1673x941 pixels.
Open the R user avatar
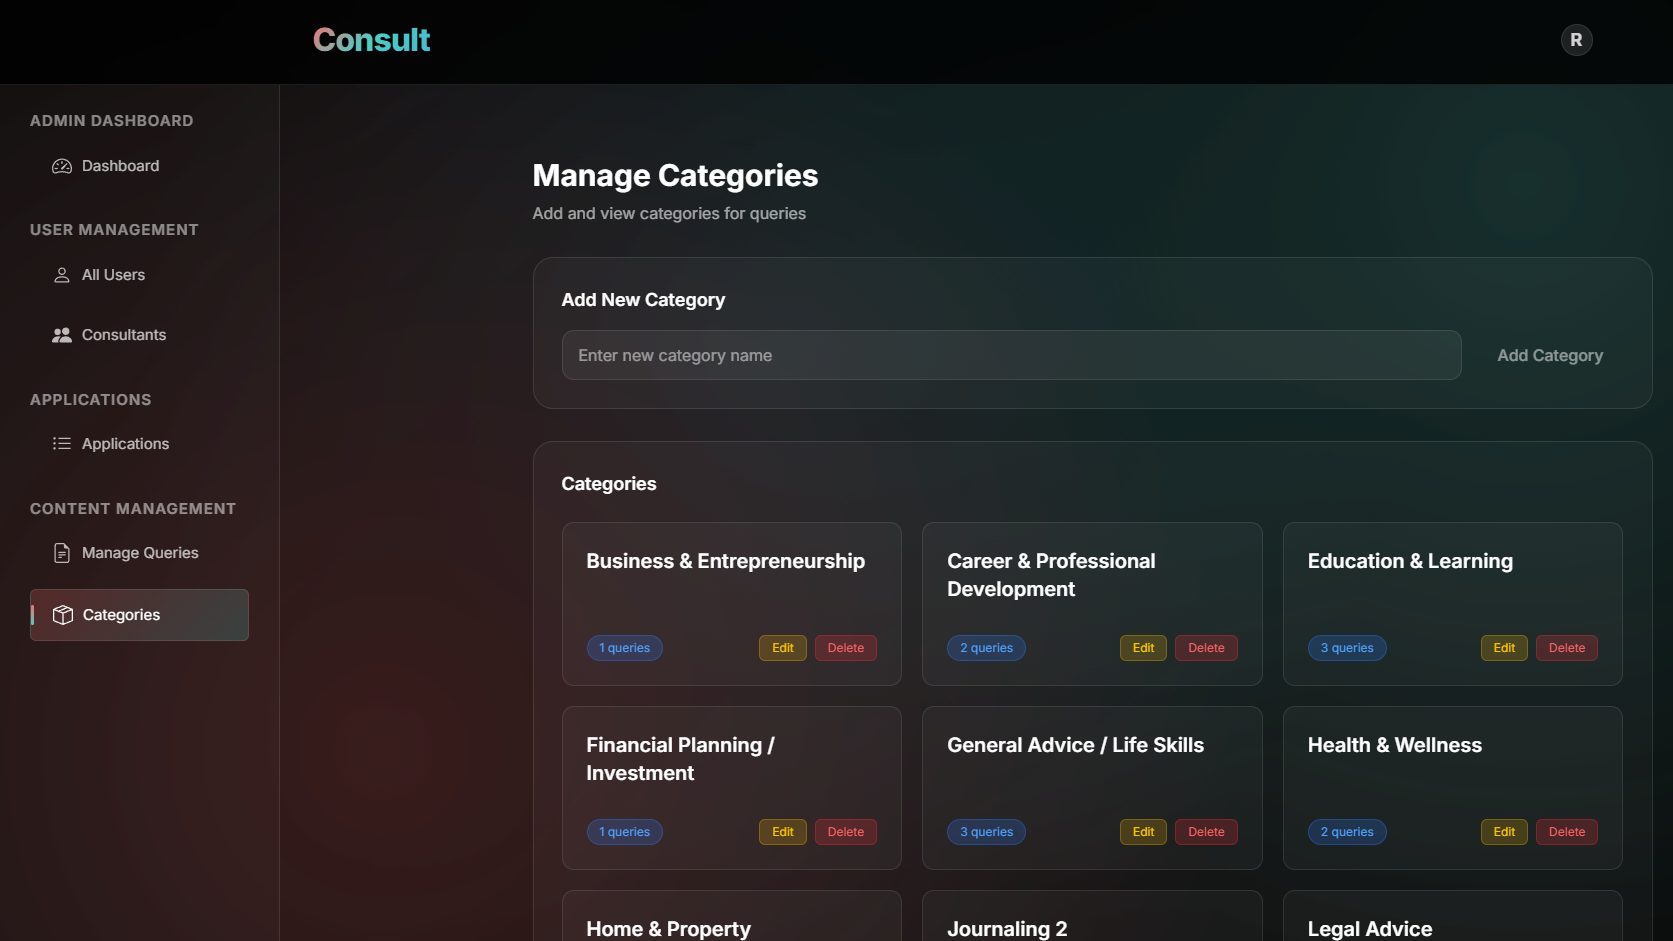[1576, 40]
